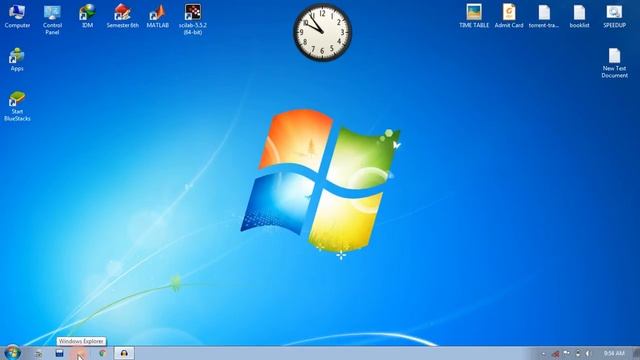Select the scilab-5.5.2 (64-bit) shortcut
Viewport: 640px width, 360px height.
[x=193, y=19]
